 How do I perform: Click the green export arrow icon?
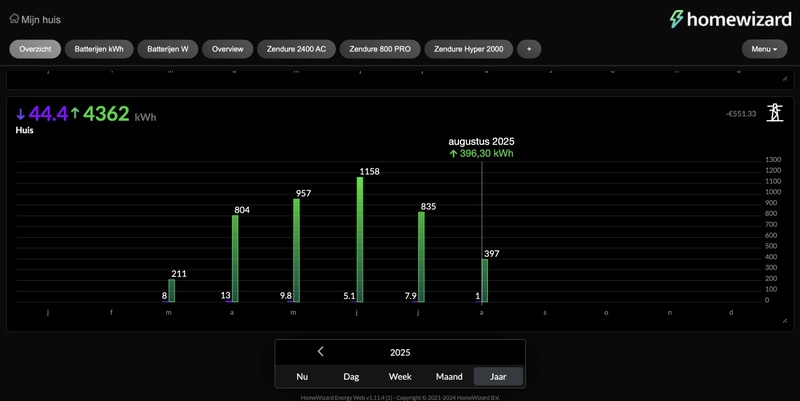pos(75,113)
